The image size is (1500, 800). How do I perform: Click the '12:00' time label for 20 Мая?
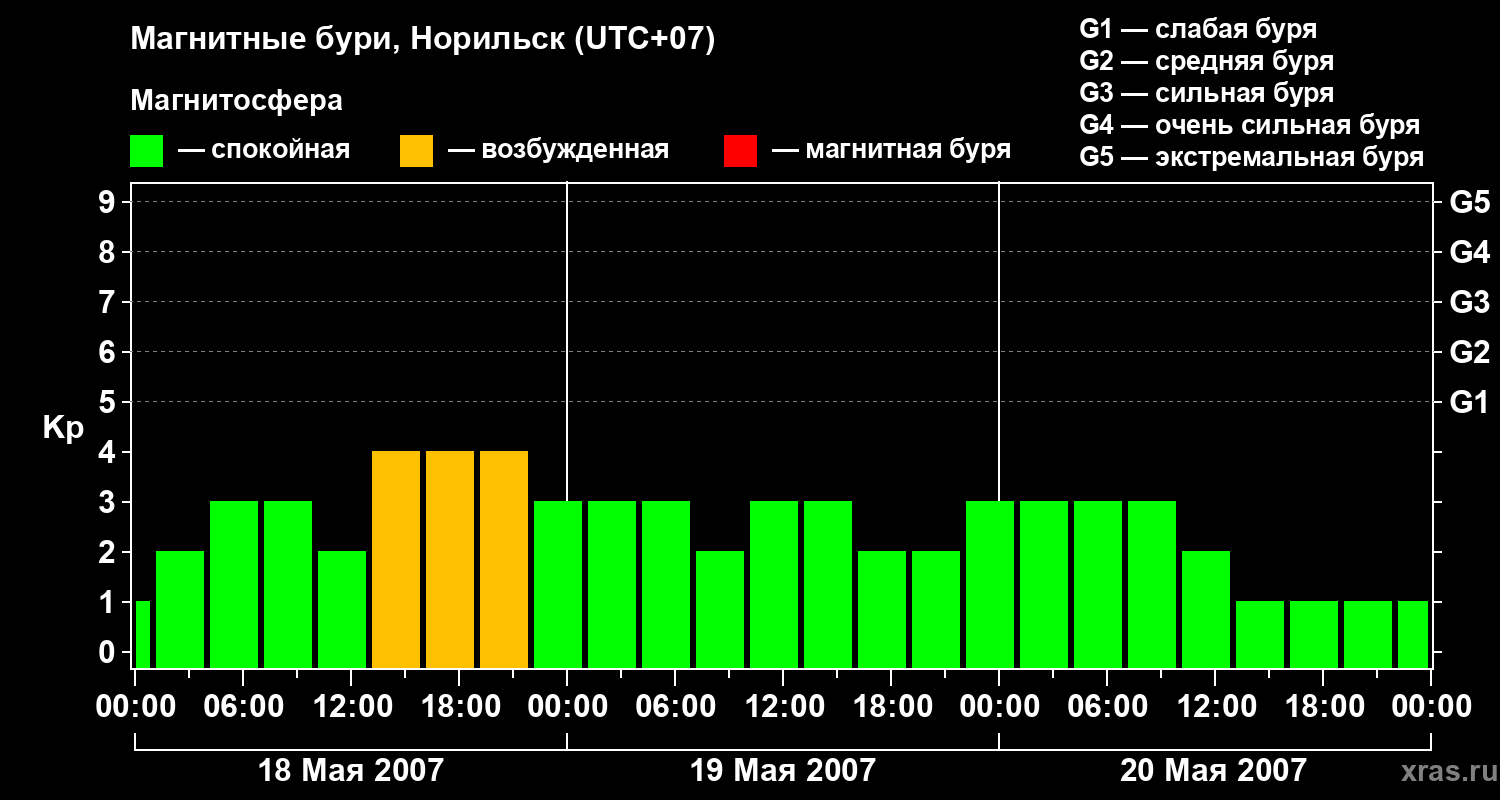coord(1215,706)
